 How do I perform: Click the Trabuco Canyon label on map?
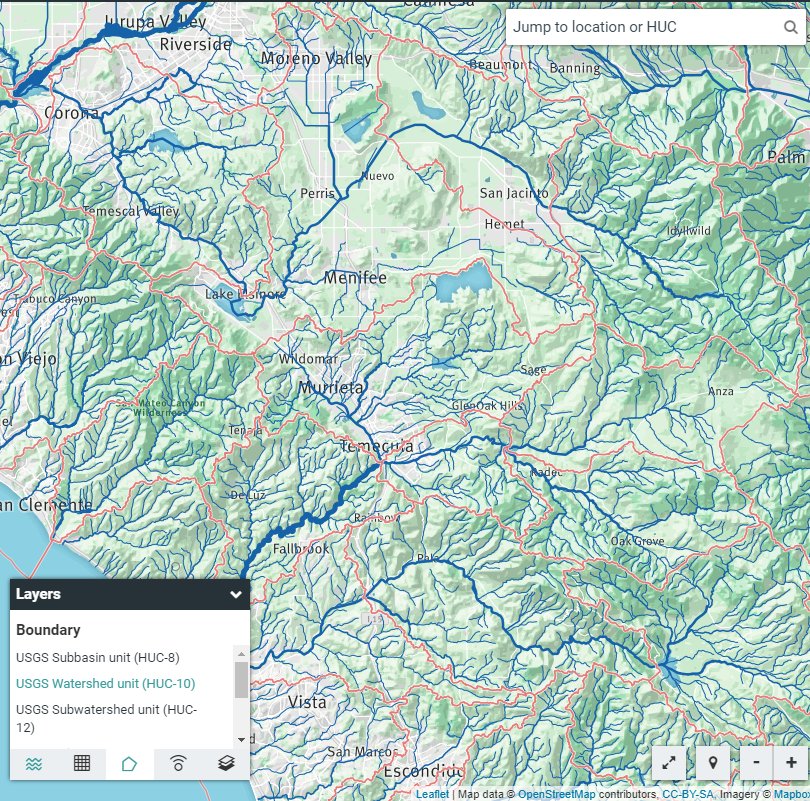[x=54, y=299]
